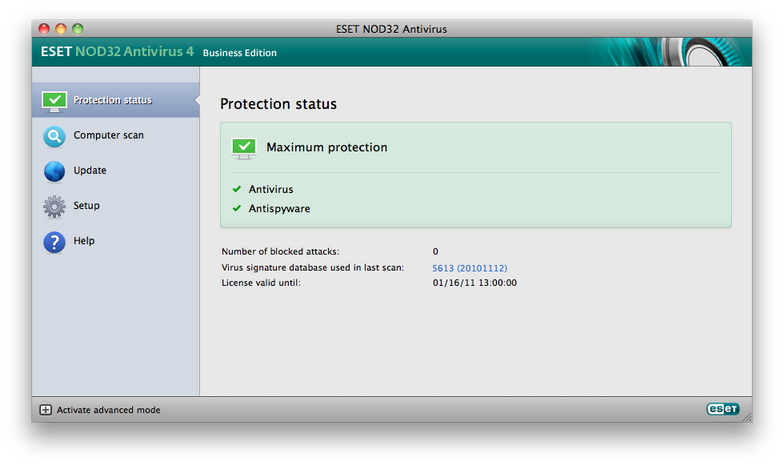Image resolution: width=784 pixels, height=466 pixels.
Task: Select the Protection status menu label
Action: coord(112,100)
